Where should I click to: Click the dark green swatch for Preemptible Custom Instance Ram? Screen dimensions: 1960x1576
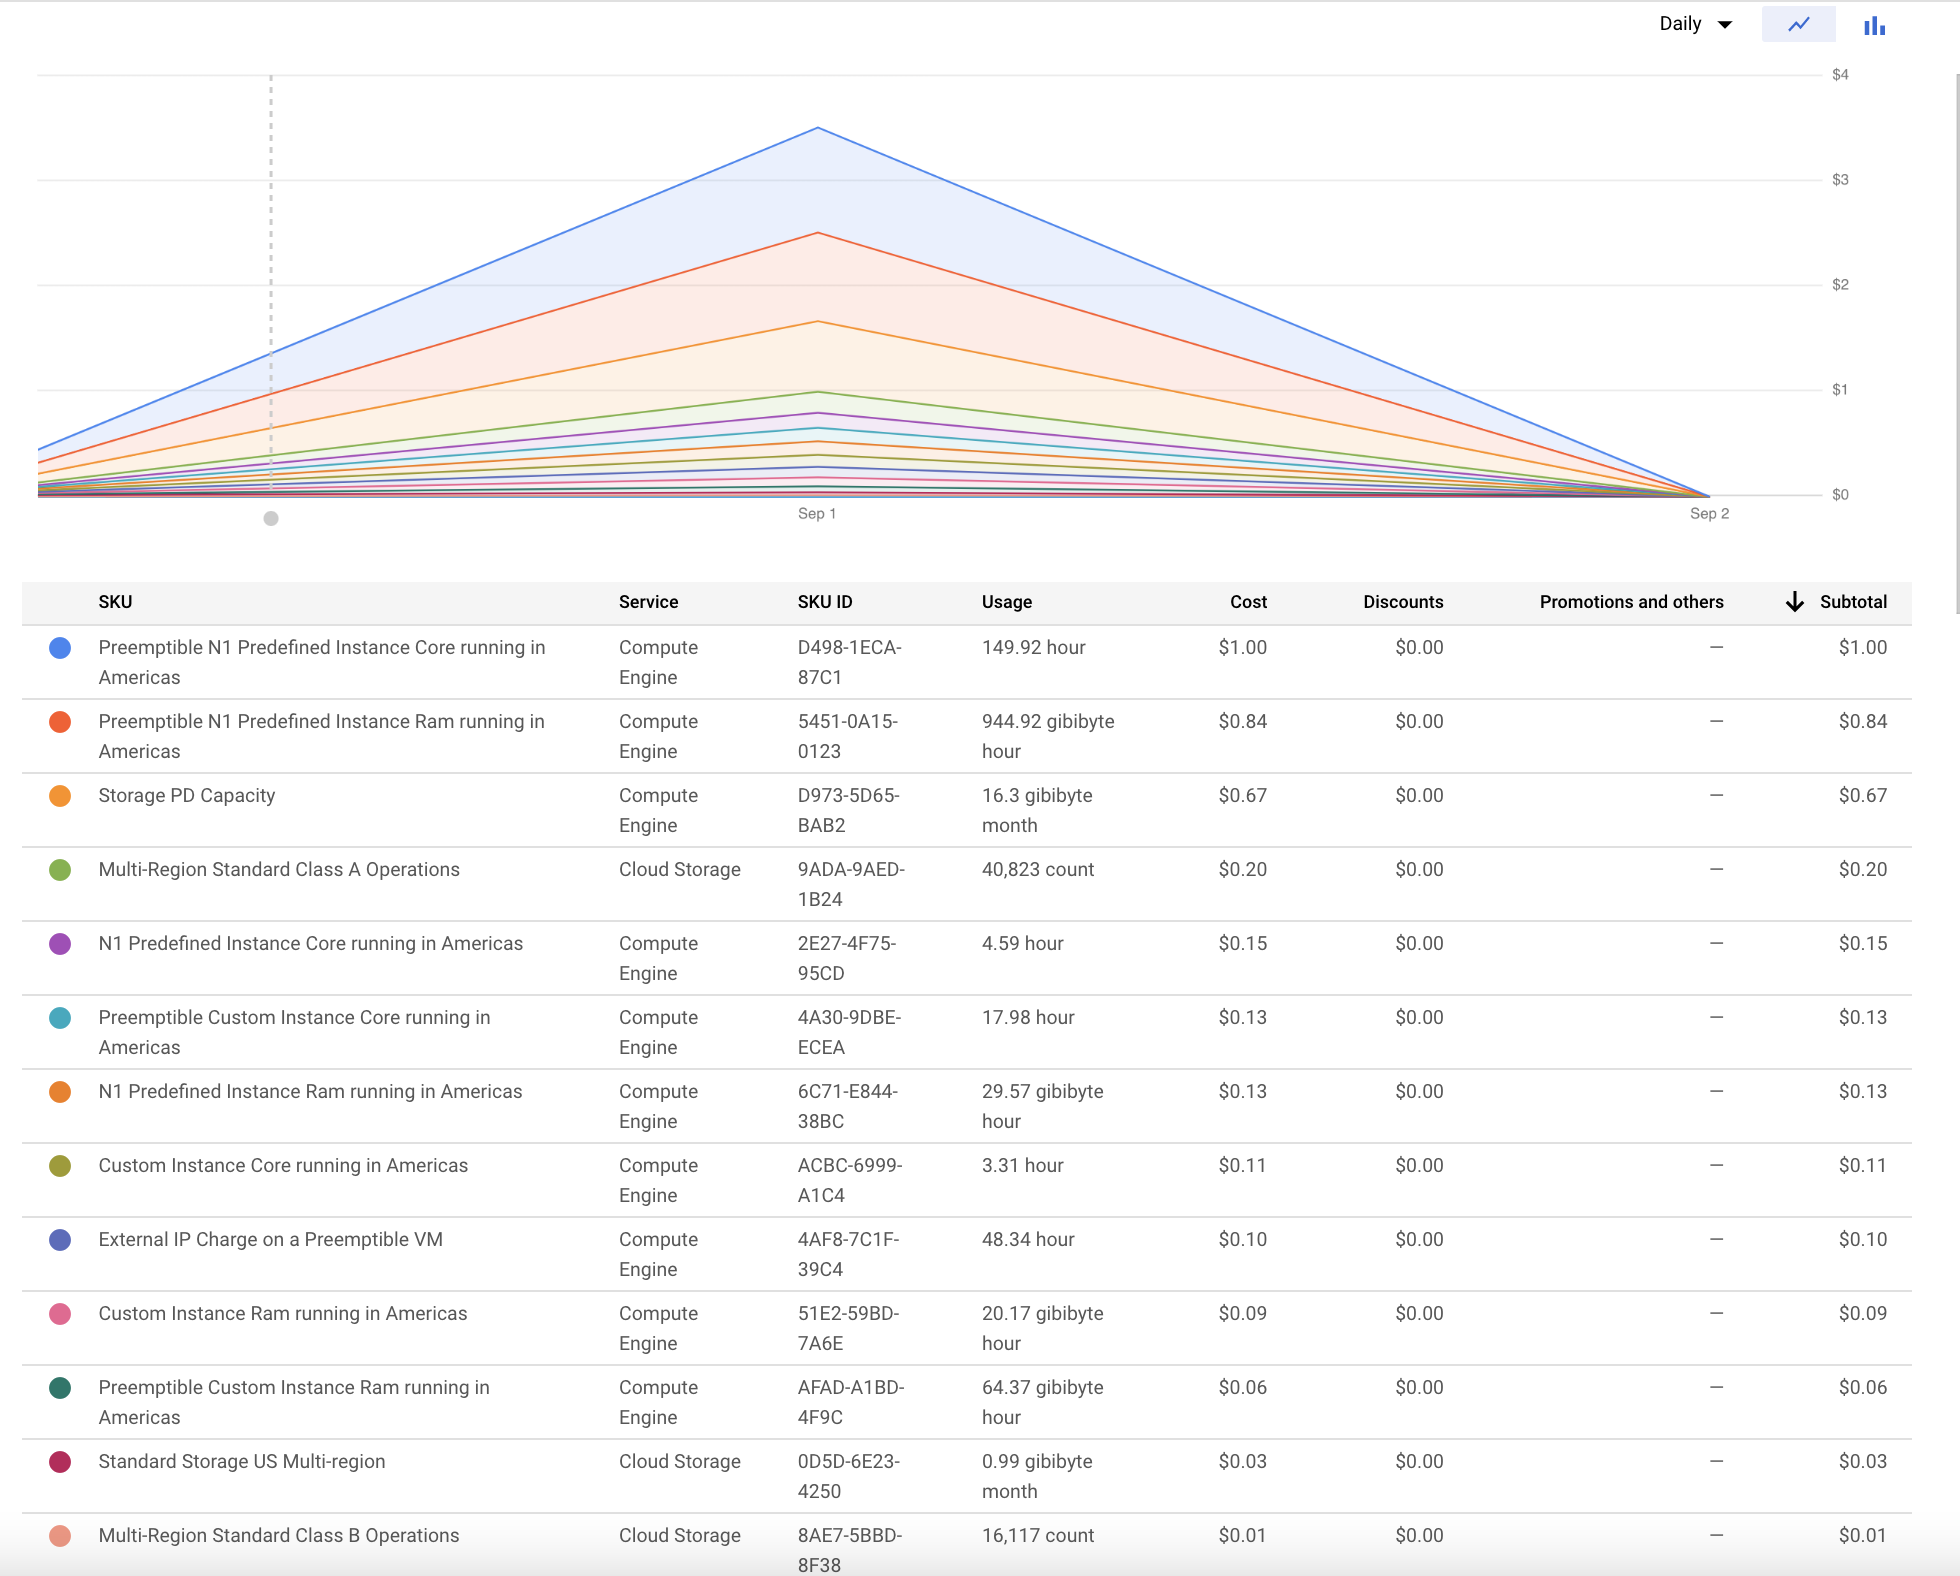60,1388
